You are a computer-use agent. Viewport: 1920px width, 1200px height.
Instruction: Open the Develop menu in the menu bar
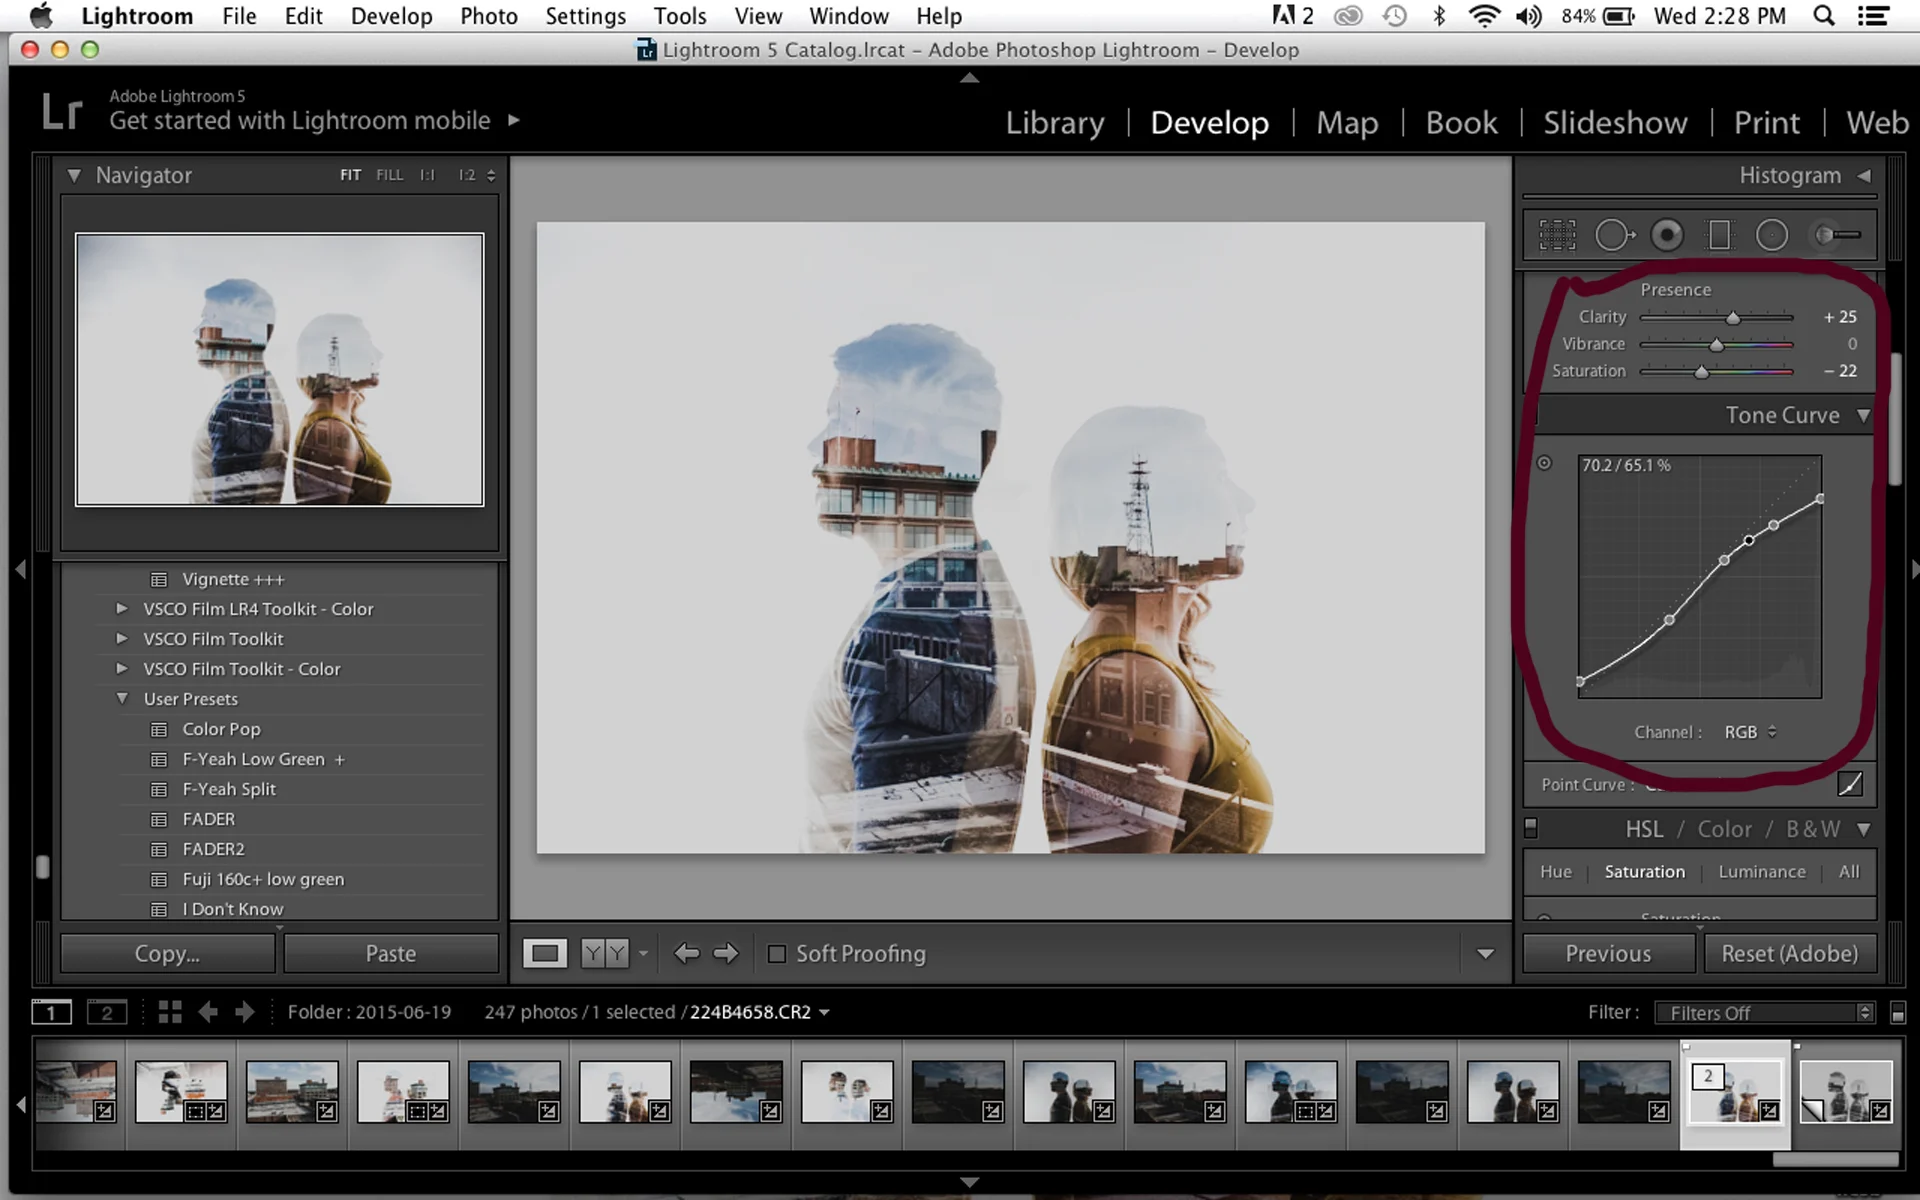pos(391,16)
